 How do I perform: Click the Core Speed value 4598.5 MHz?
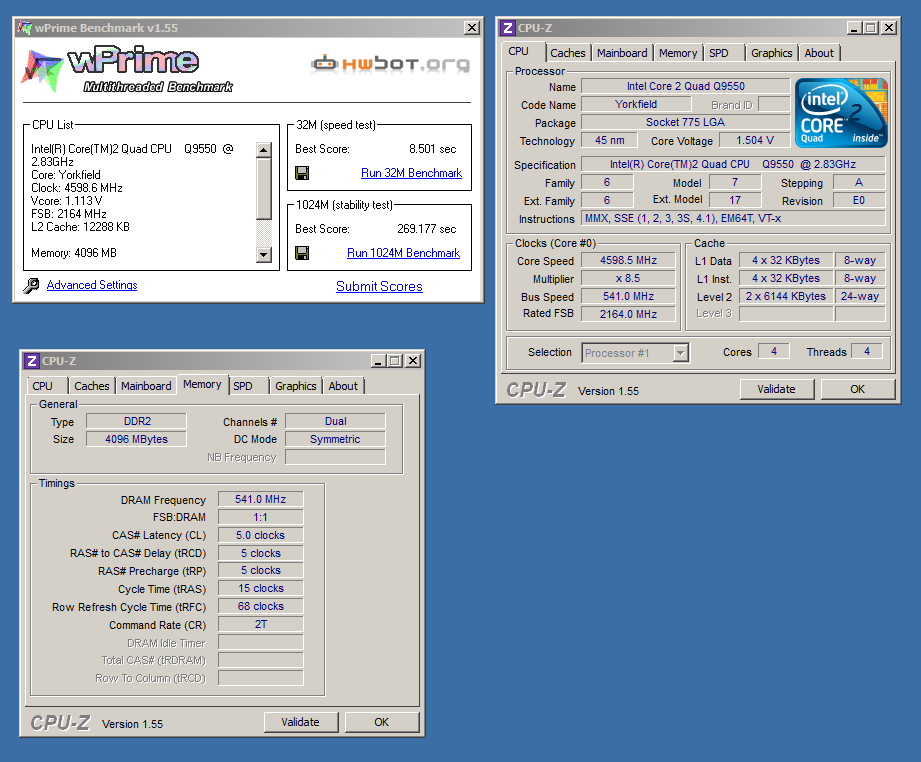click(x=628, y=260)
